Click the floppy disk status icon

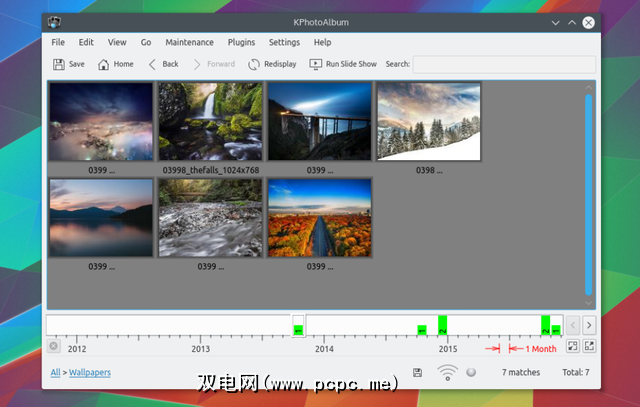[x=417, y=373]
